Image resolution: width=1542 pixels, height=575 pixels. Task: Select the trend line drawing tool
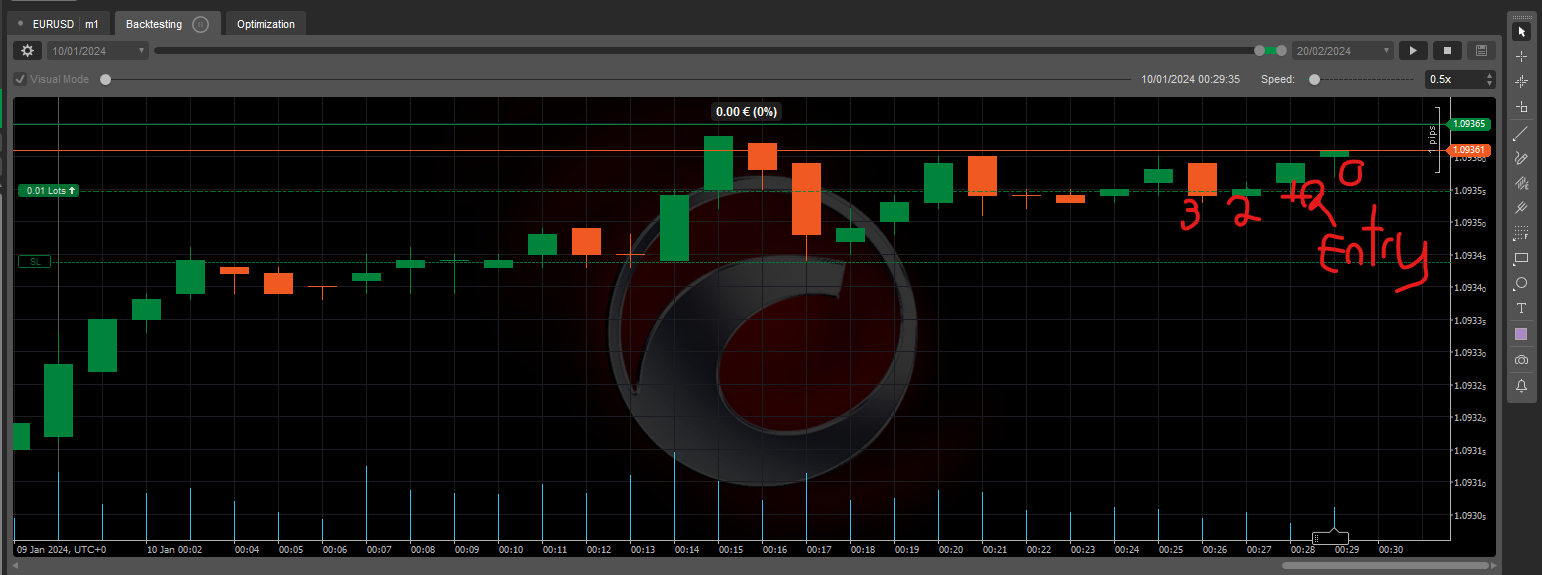[x=1521, y=133]
